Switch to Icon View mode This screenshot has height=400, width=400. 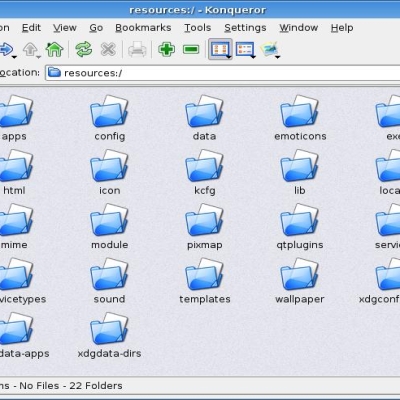click(219, 49)
